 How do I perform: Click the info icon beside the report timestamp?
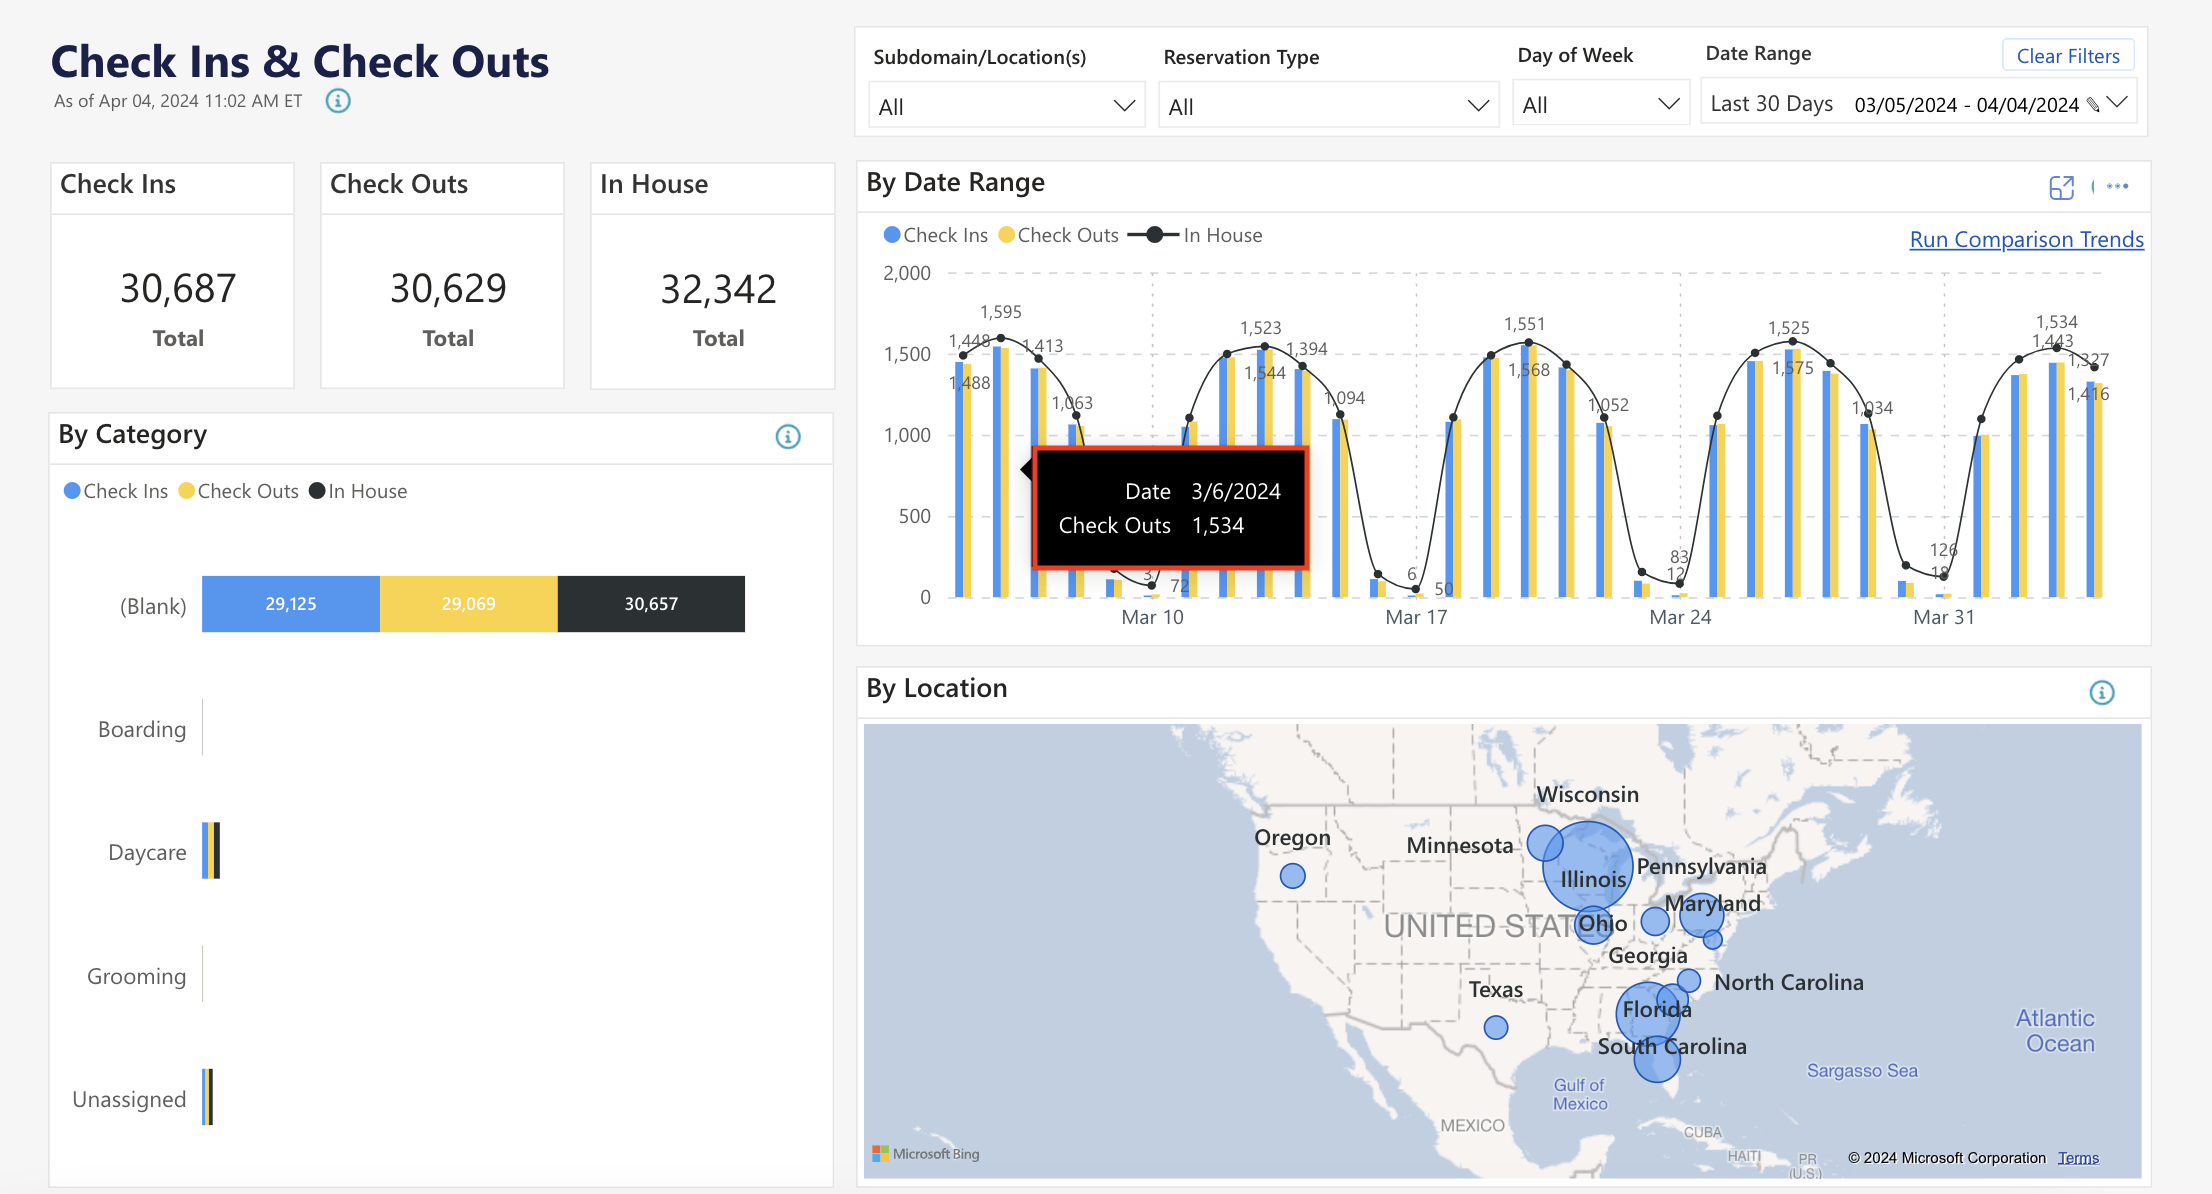(x=338, y=101)
